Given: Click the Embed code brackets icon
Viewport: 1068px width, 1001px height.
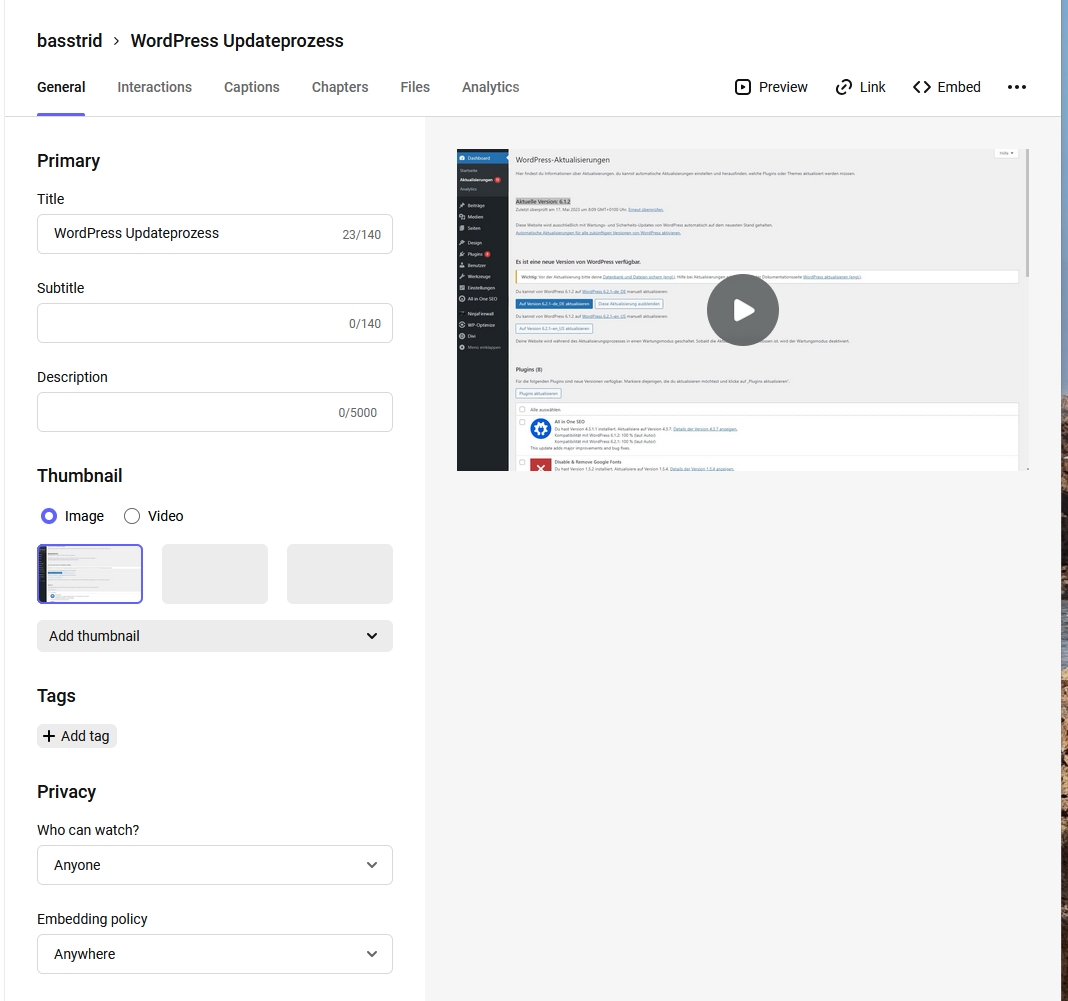Looking at the screenshot, I should 922,87.
